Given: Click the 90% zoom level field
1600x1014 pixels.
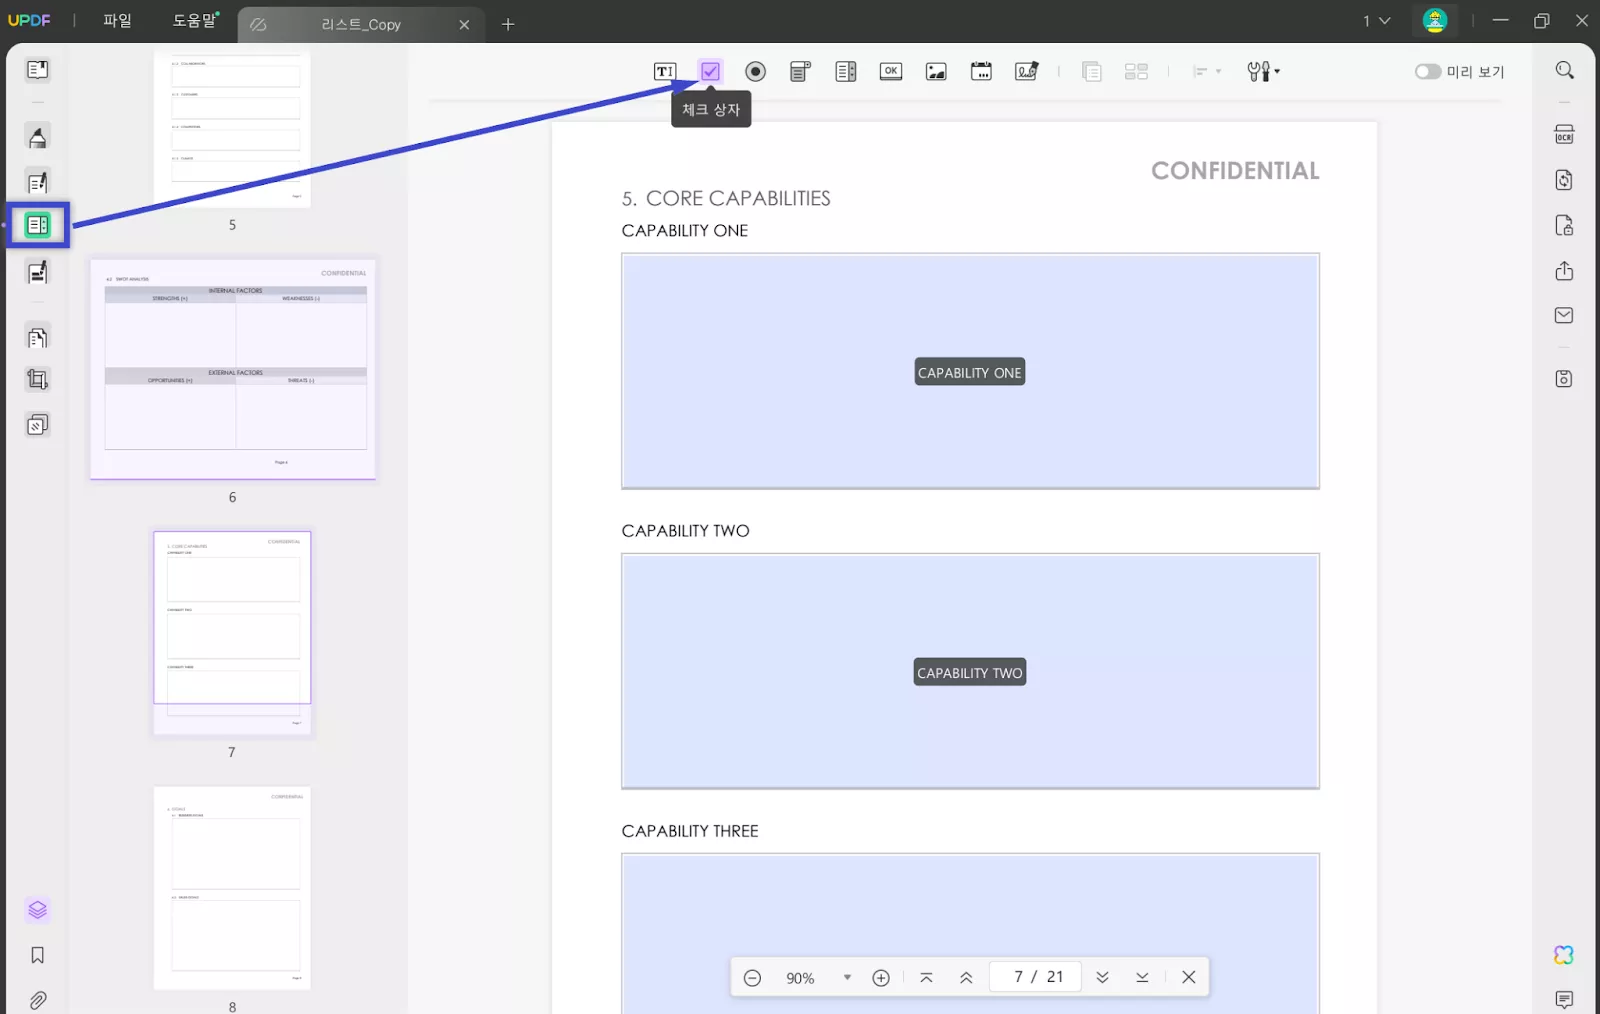Looking at the screenshot, I should tap(800, 978).
